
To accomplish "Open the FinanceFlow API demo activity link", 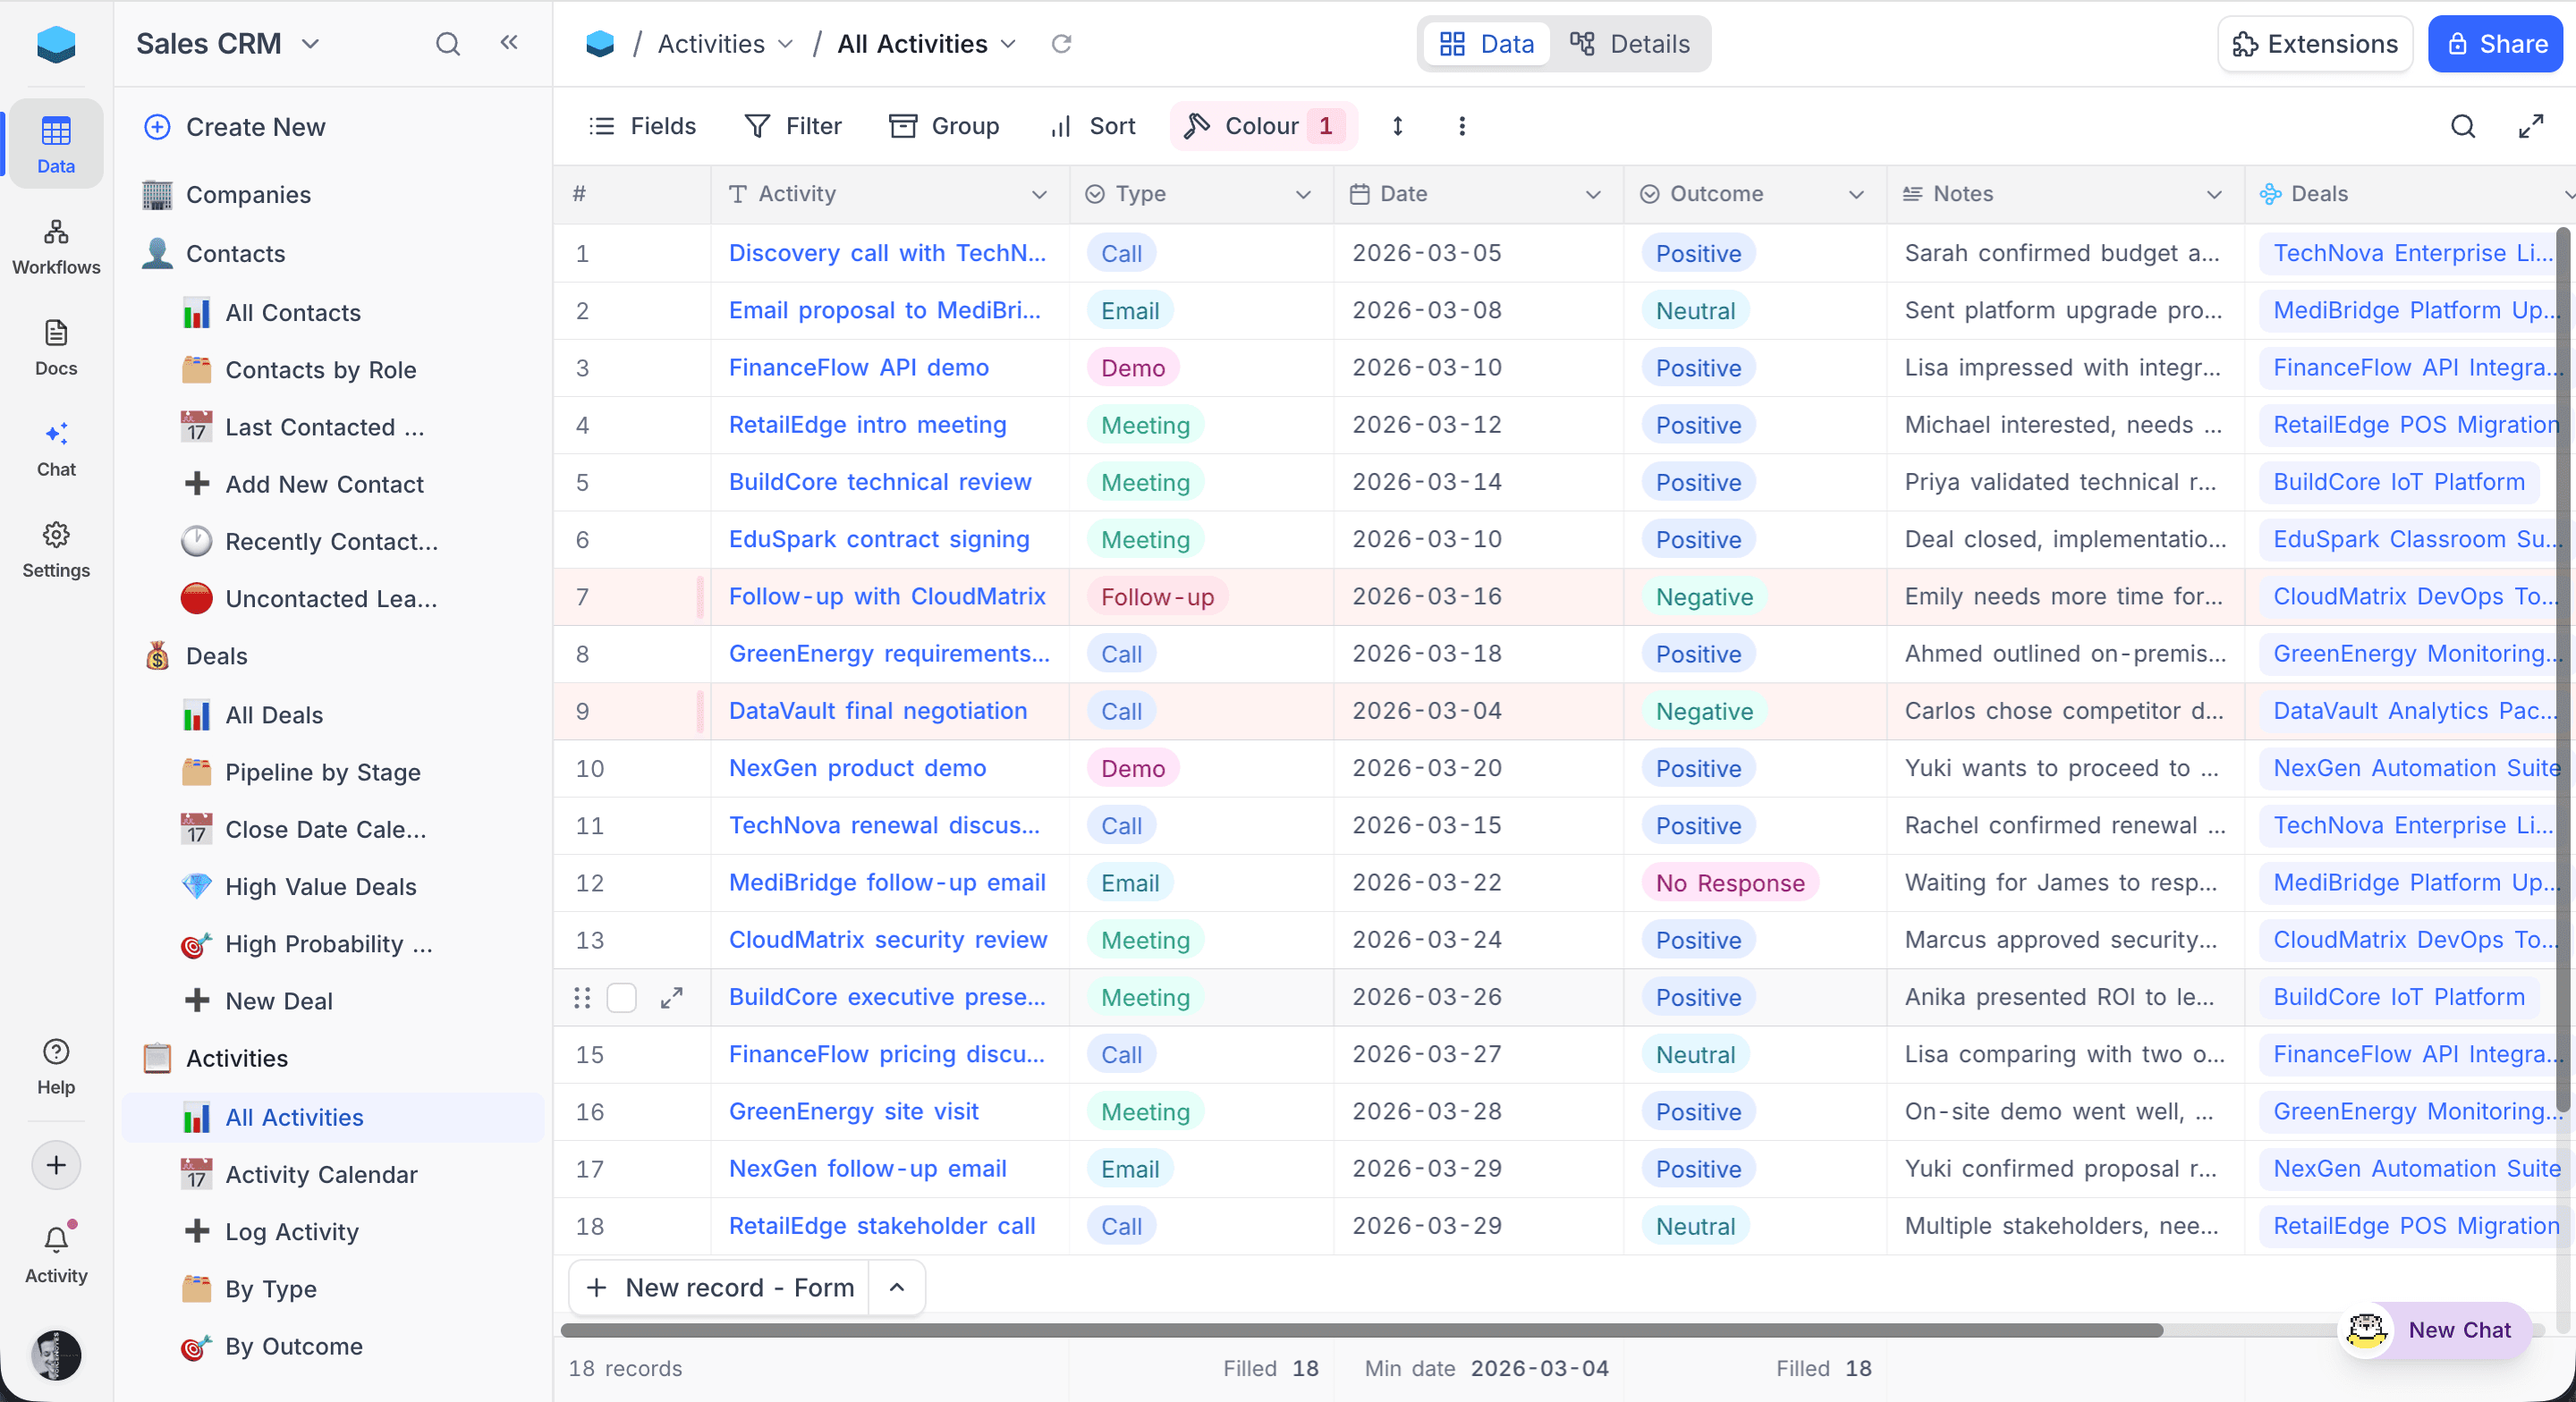I will [x=858, y=367].
